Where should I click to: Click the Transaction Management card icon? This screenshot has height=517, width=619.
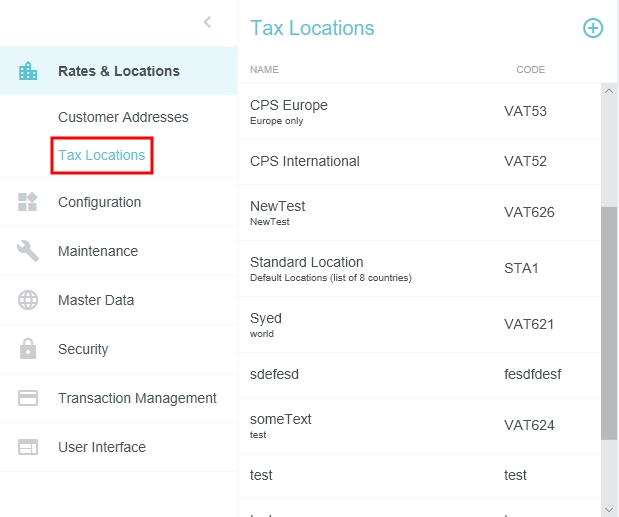point(28,398)
